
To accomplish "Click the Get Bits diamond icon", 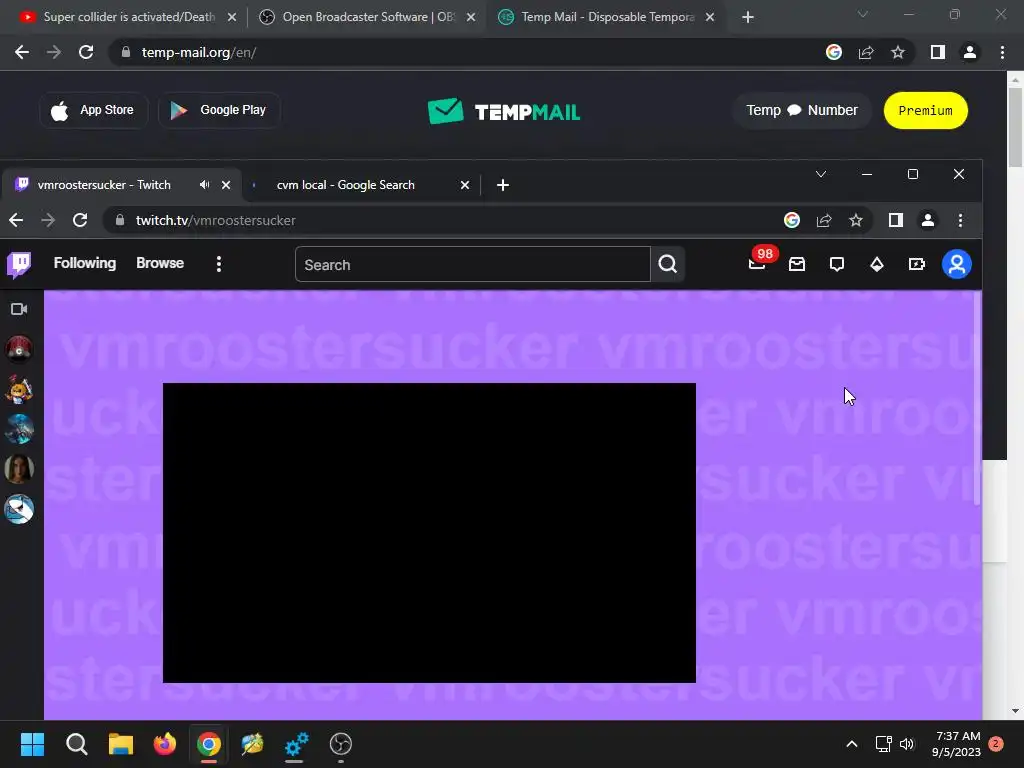I will [x=876, y=264].
